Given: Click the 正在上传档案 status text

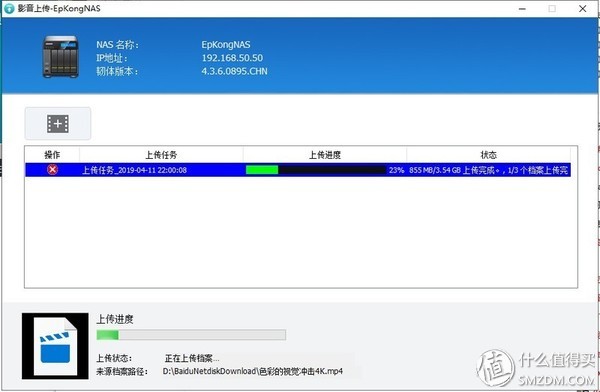Looking at the screenshot, I should tap(192, 358).
